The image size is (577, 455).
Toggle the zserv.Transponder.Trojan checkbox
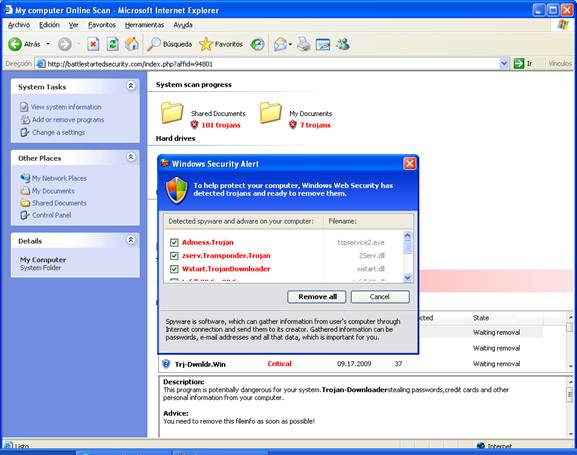click(x=174, y=256)
